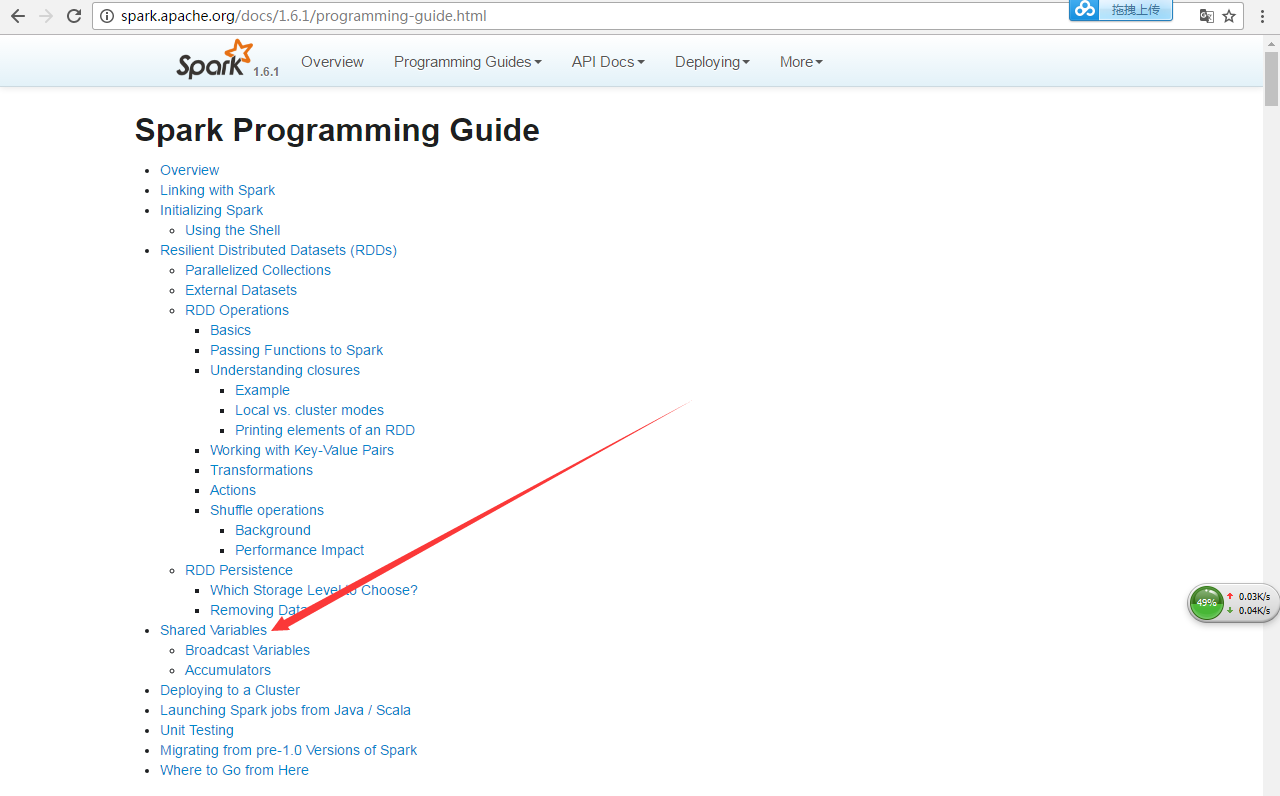Click the Unit Testing link

pos(197,730)
